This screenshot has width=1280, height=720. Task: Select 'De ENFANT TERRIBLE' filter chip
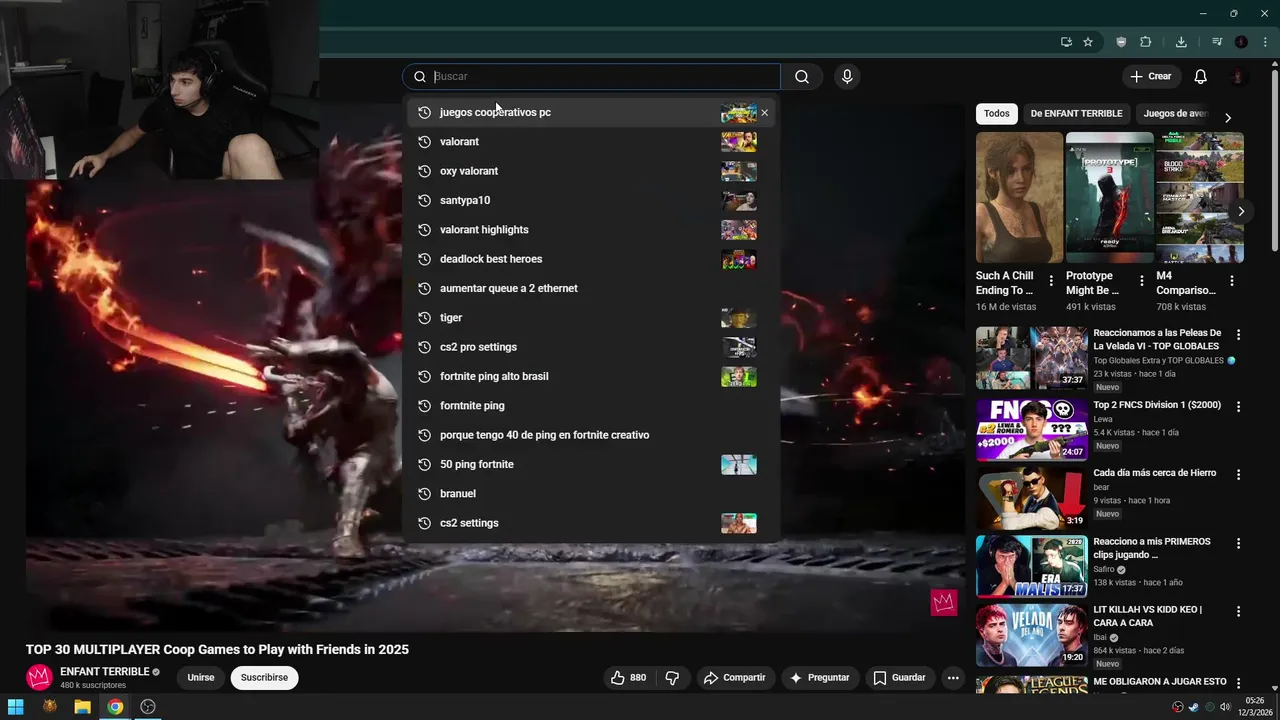coord(1076,114)
